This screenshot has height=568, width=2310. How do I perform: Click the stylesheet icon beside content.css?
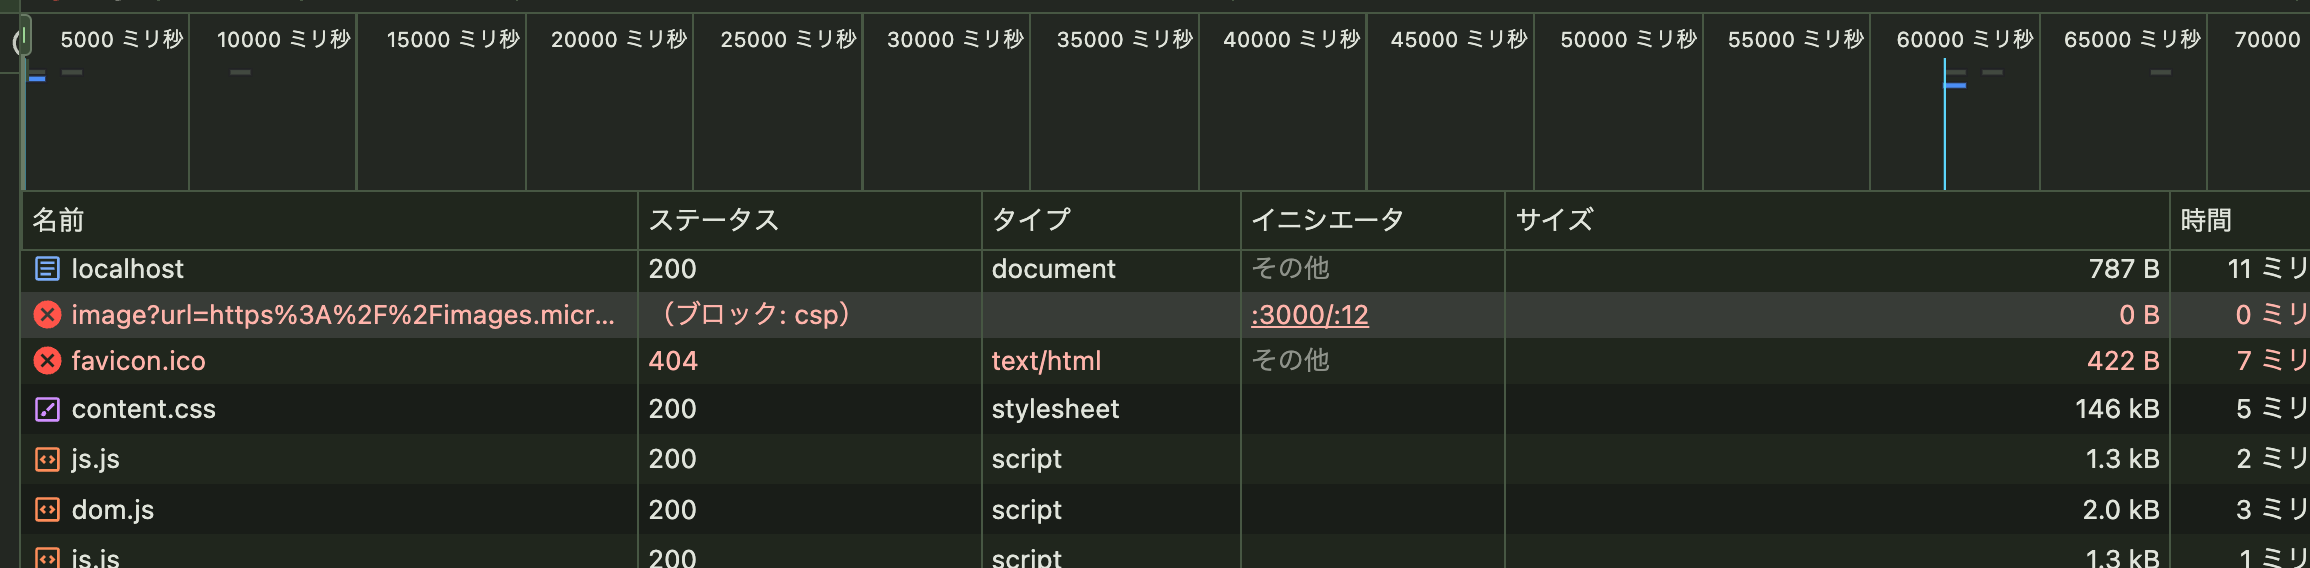47,409
